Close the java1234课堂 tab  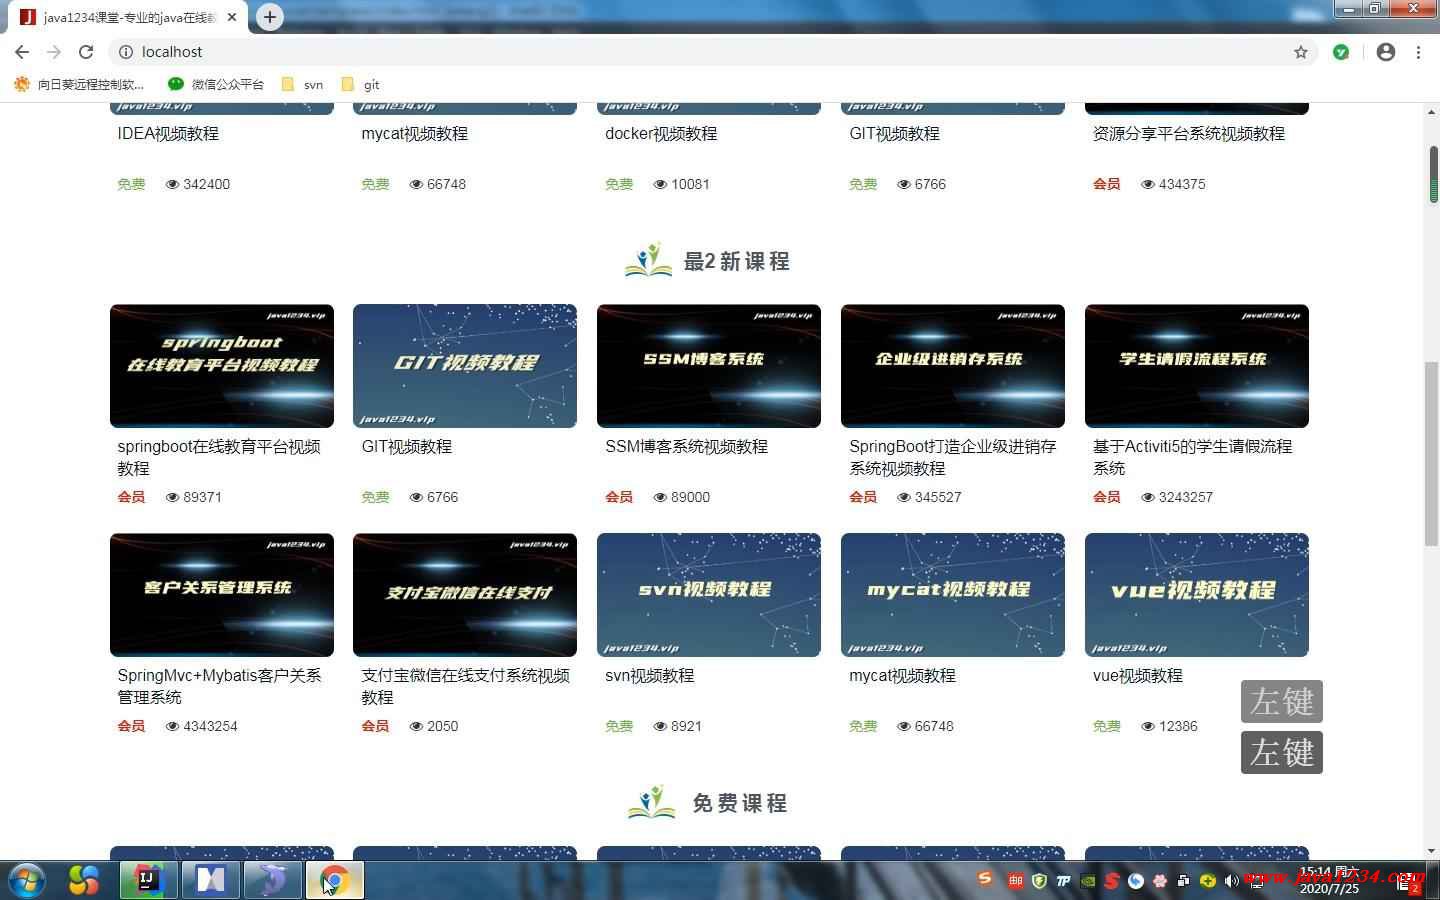click(x=232, y=17)
